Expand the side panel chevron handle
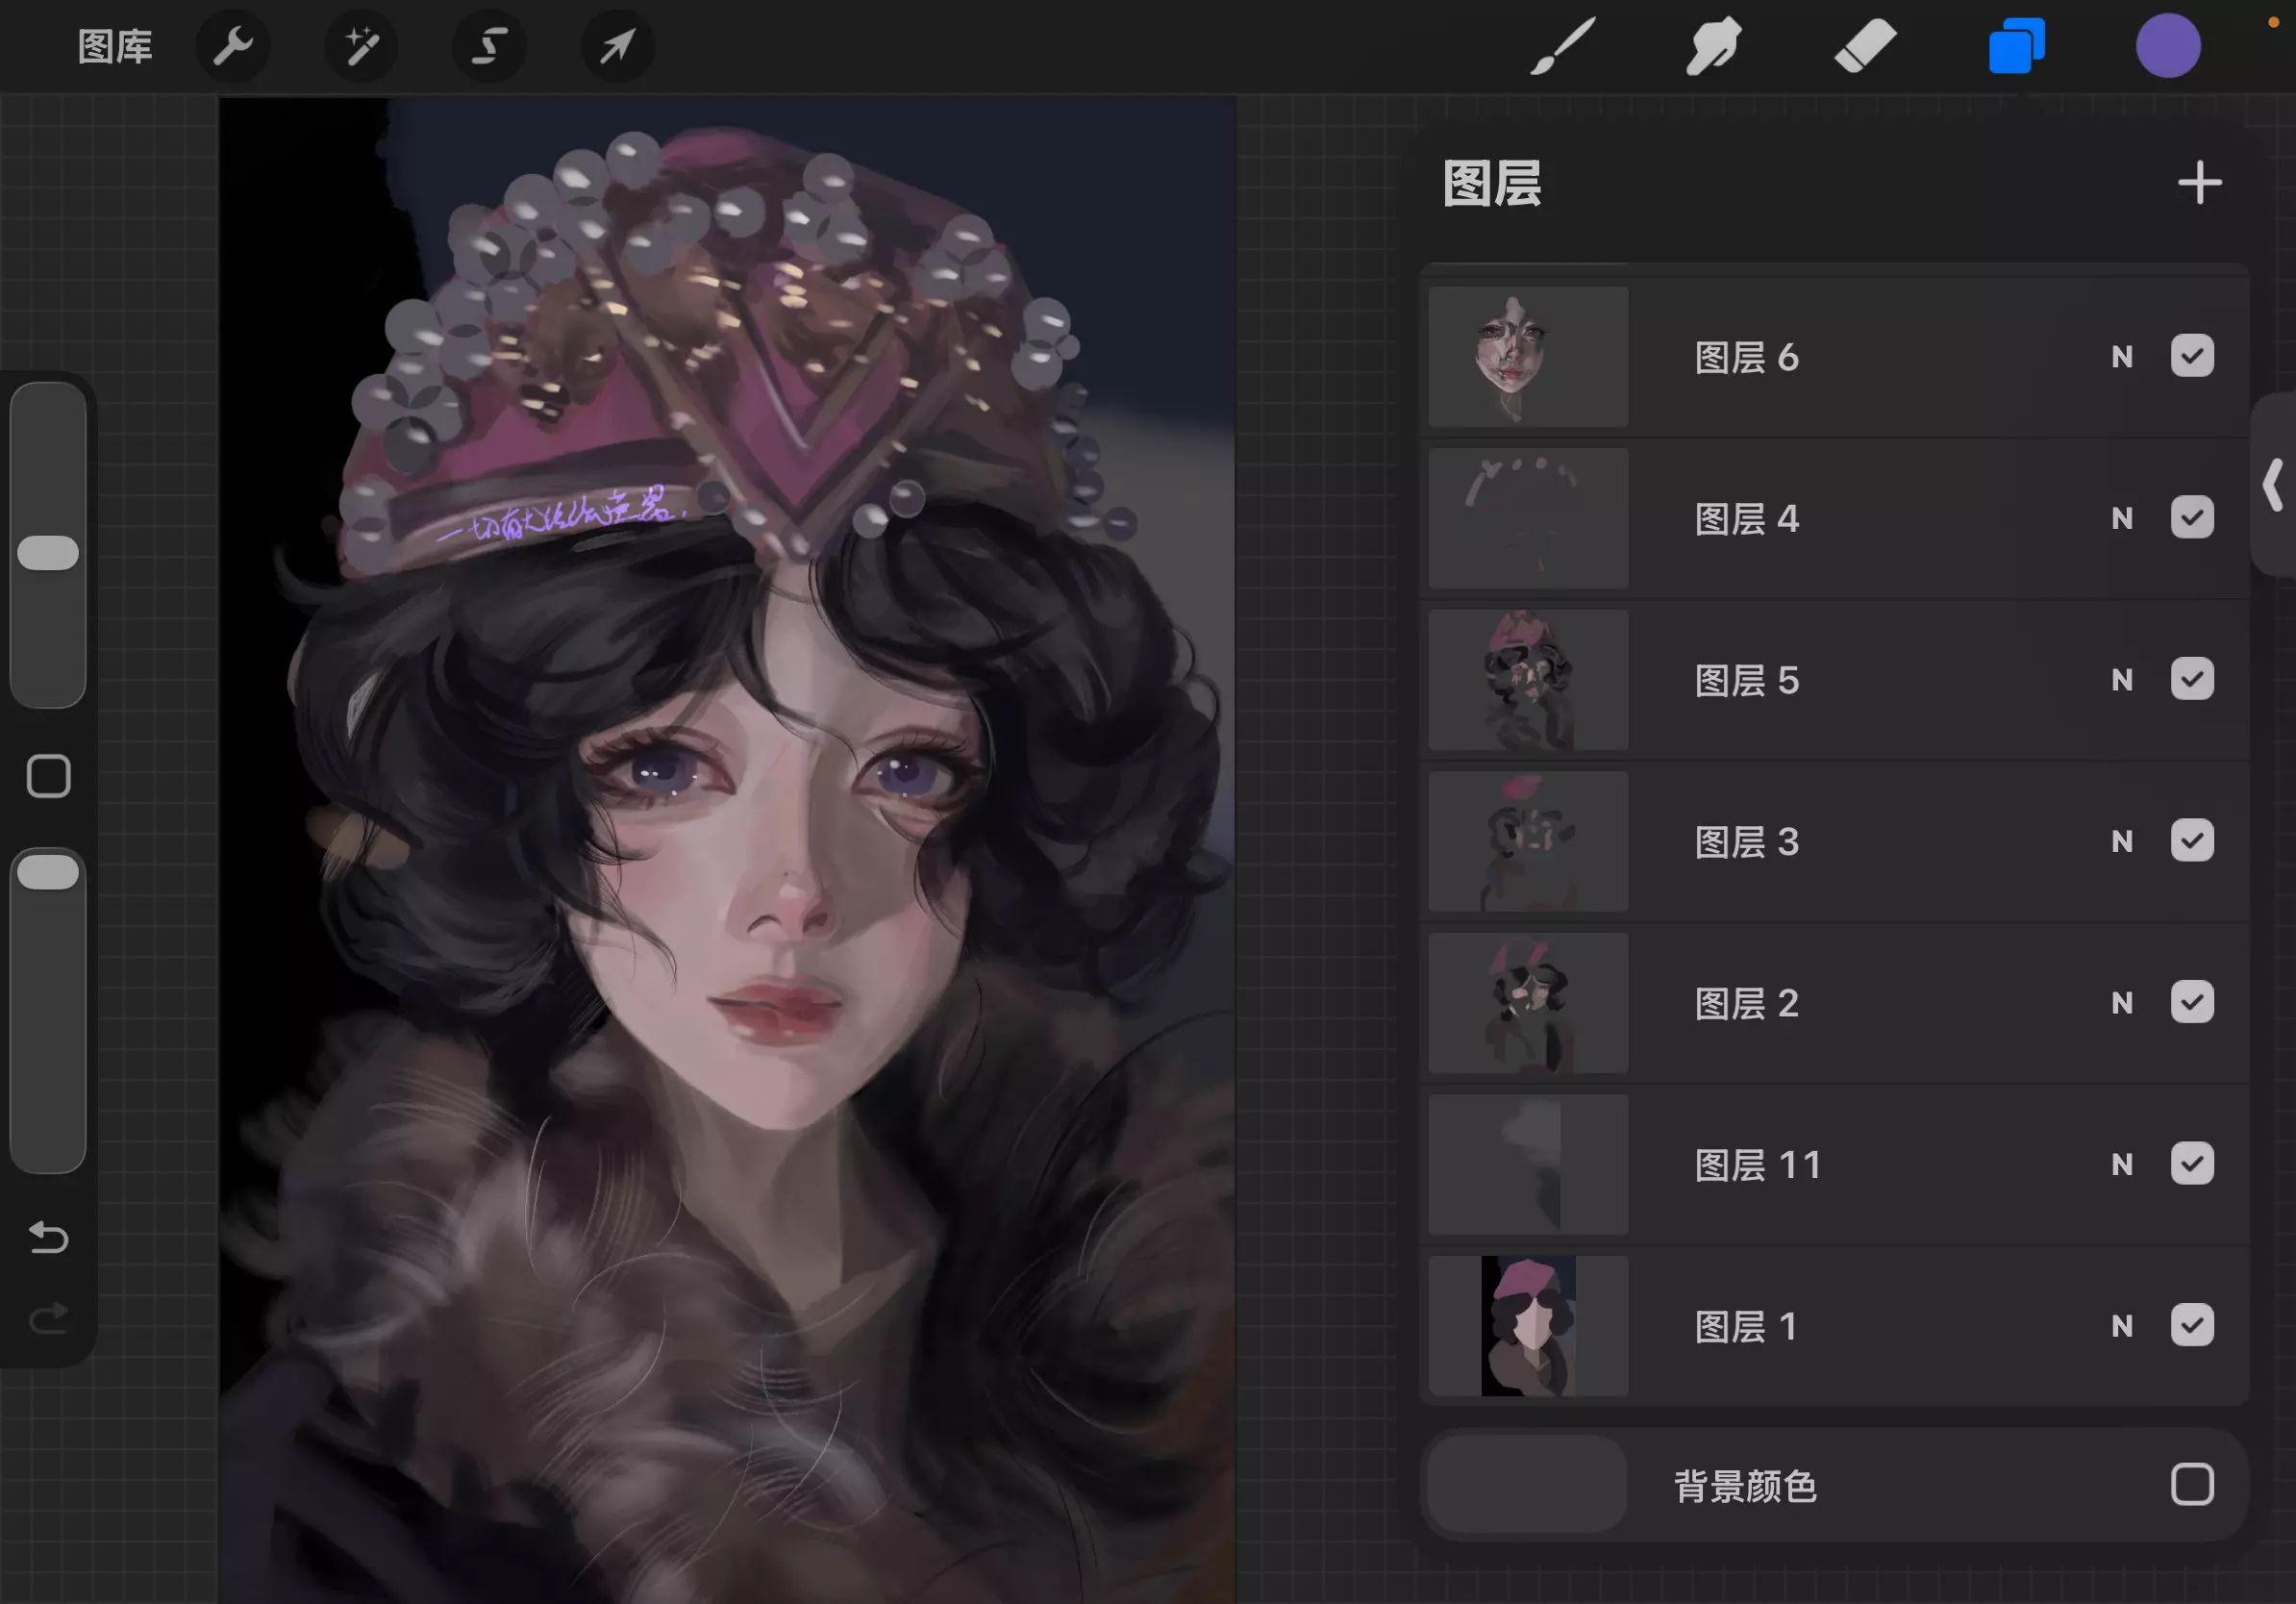Image resolution: width=2296 pixels, height=1604 pixels. (x=2272, y=485)
